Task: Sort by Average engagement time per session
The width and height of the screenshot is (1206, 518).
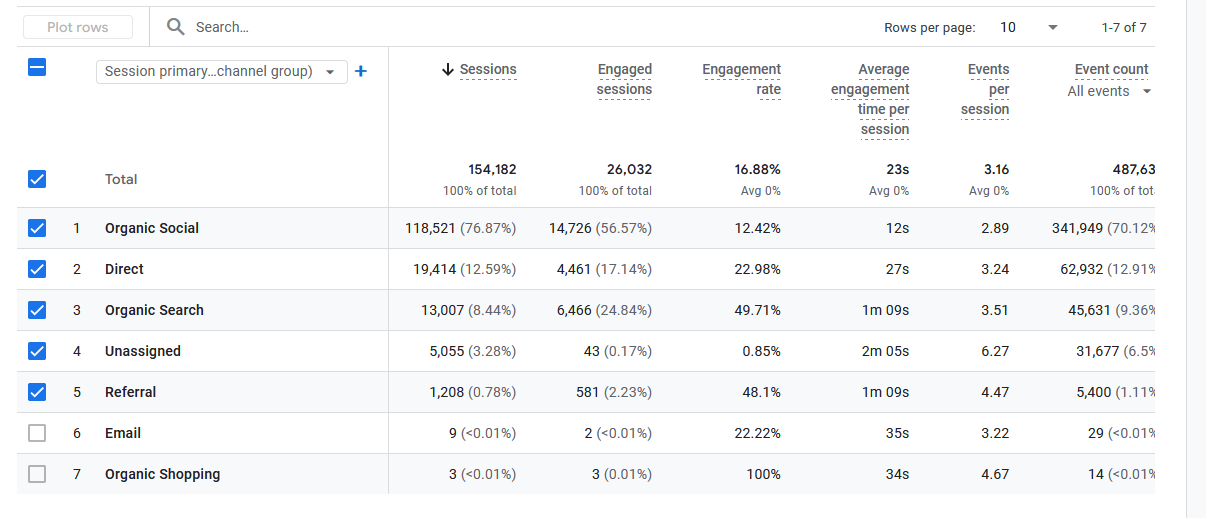Action: (869, 99)
